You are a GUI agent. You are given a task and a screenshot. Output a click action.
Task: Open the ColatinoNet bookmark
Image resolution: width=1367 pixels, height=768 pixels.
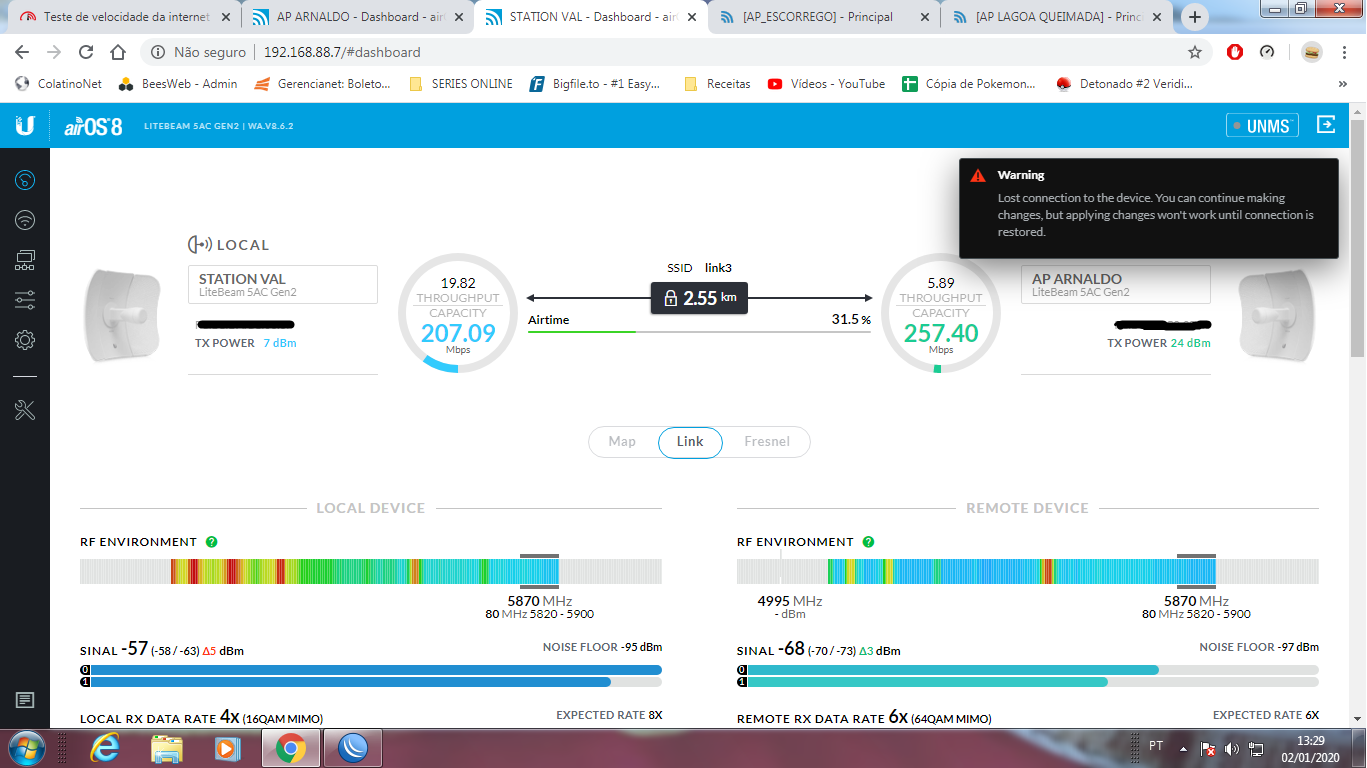58,84
